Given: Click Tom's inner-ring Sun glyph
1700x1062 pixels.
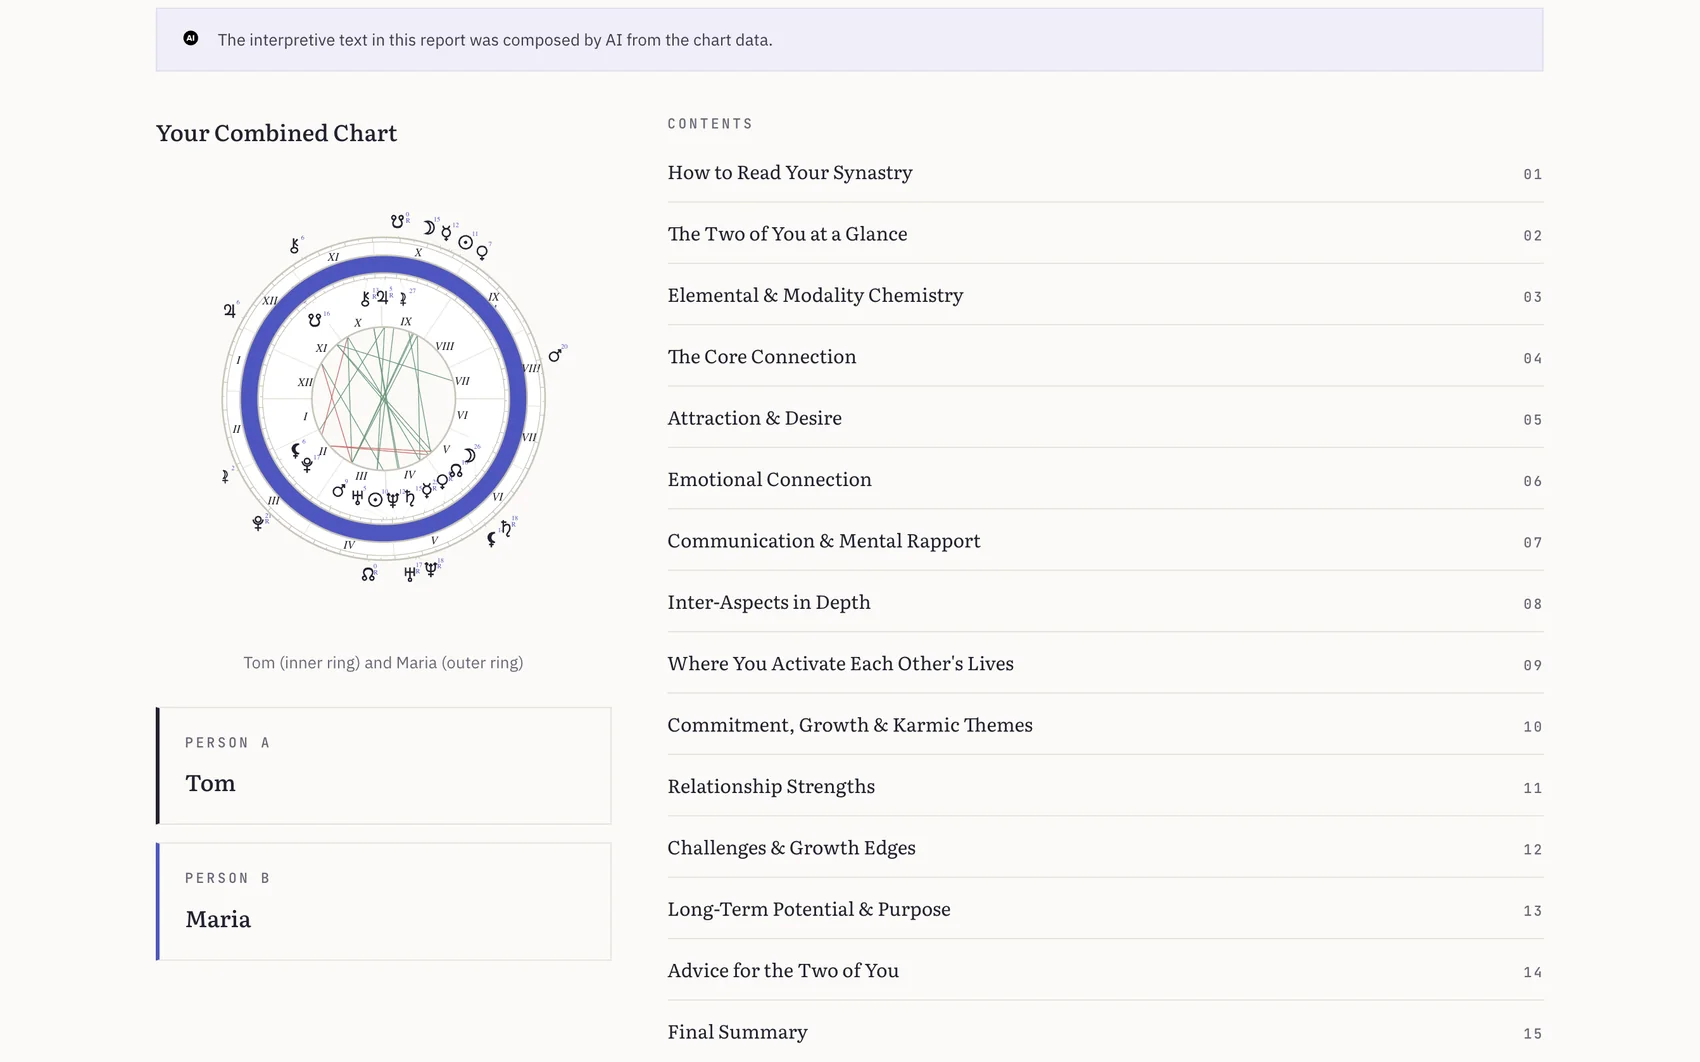Looking at the screenshot, I should (375, 499).
